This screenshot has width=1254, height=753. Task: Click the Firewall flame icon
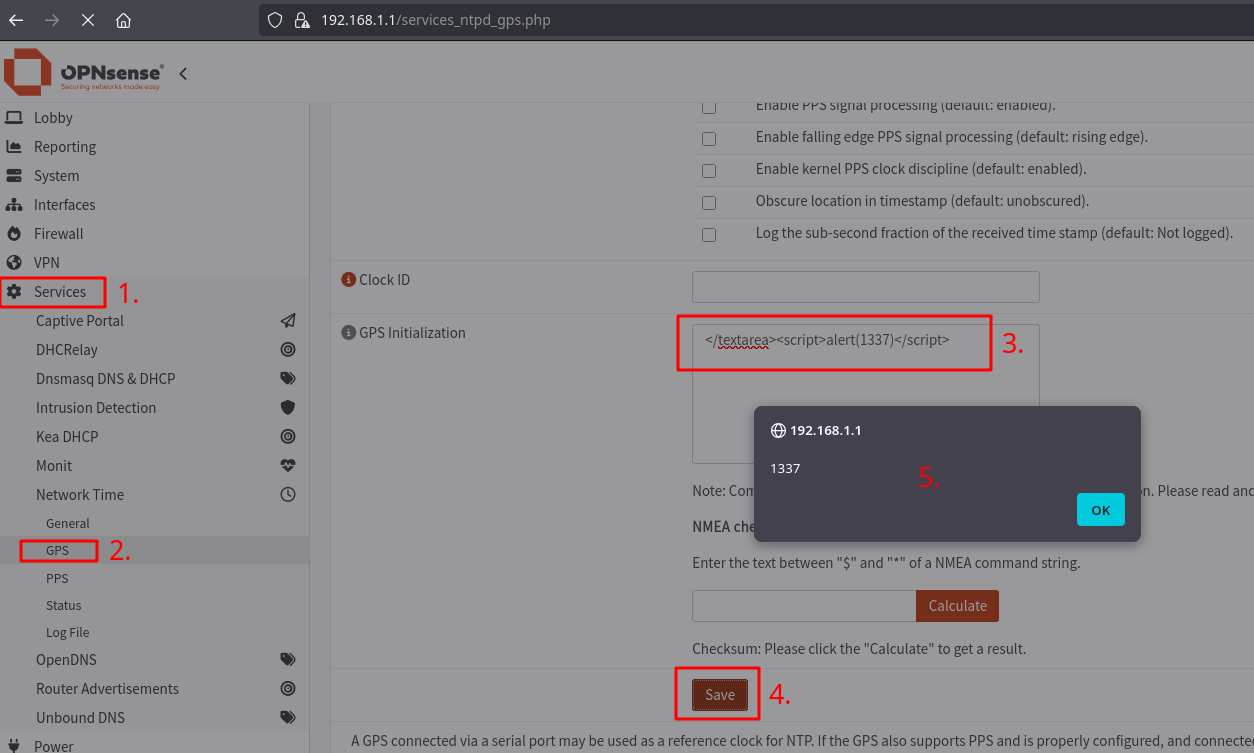click(x=14, y=233)
